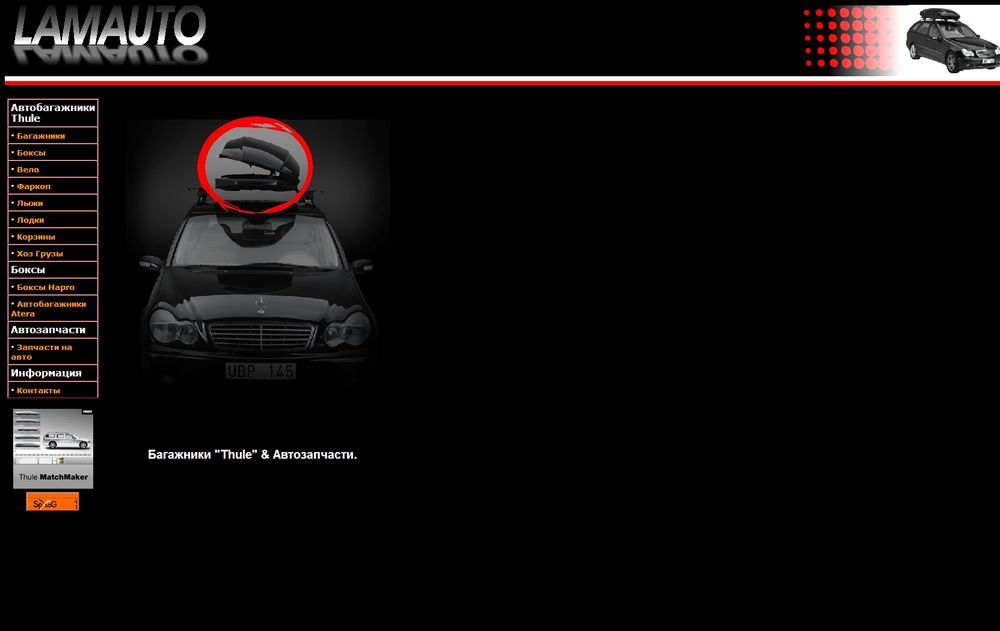The width and height of the screenshot is (1000, 631).
Task: Open the Фаркоп category
Action: [33, 186]
